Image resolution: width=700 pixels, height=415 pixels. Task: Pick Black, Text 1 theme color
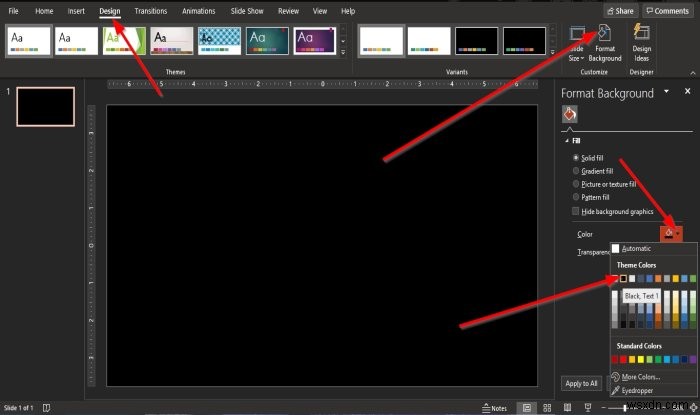point(623,278)
